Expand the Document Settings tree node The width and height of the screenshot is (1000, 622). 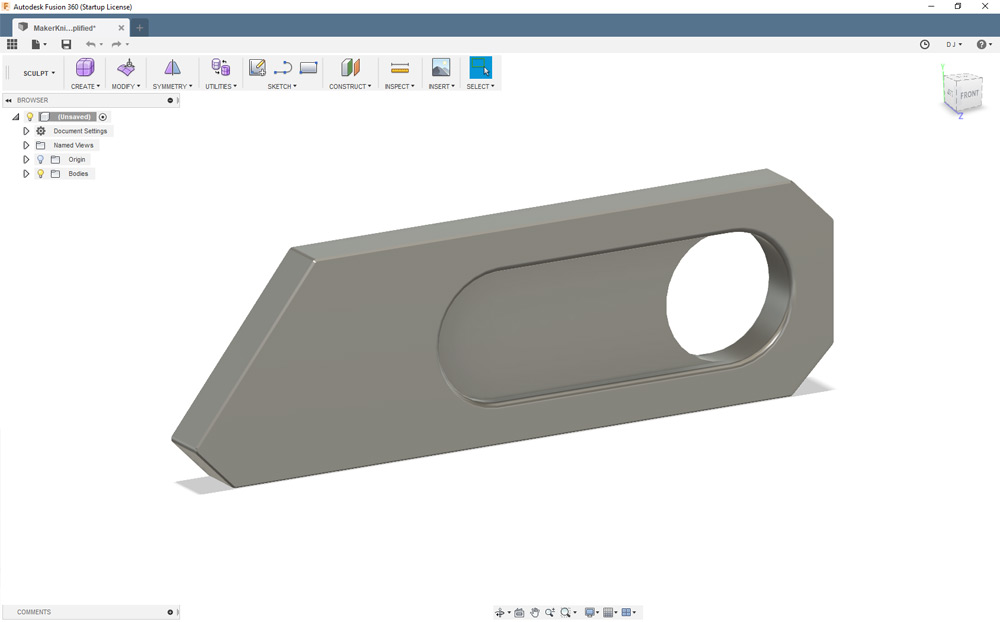pyautogui.click(x=27, y=131)
